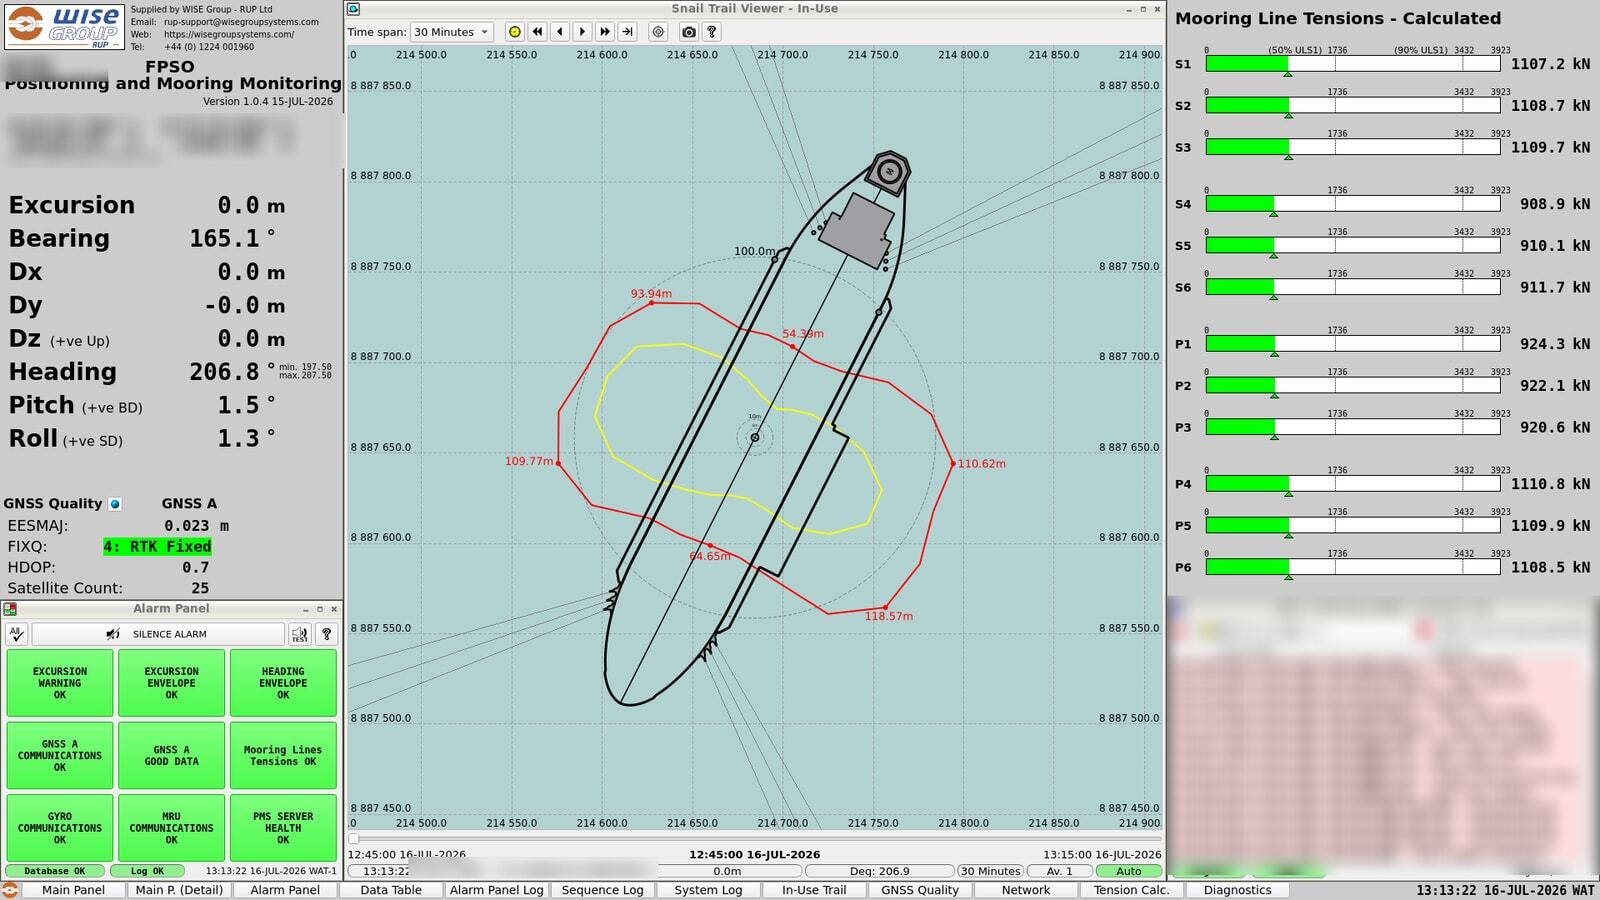The height and width of the screenshot is (900, 1600).
Task: Click the P6 tension bar gauge
Action: click(1353, 567)
